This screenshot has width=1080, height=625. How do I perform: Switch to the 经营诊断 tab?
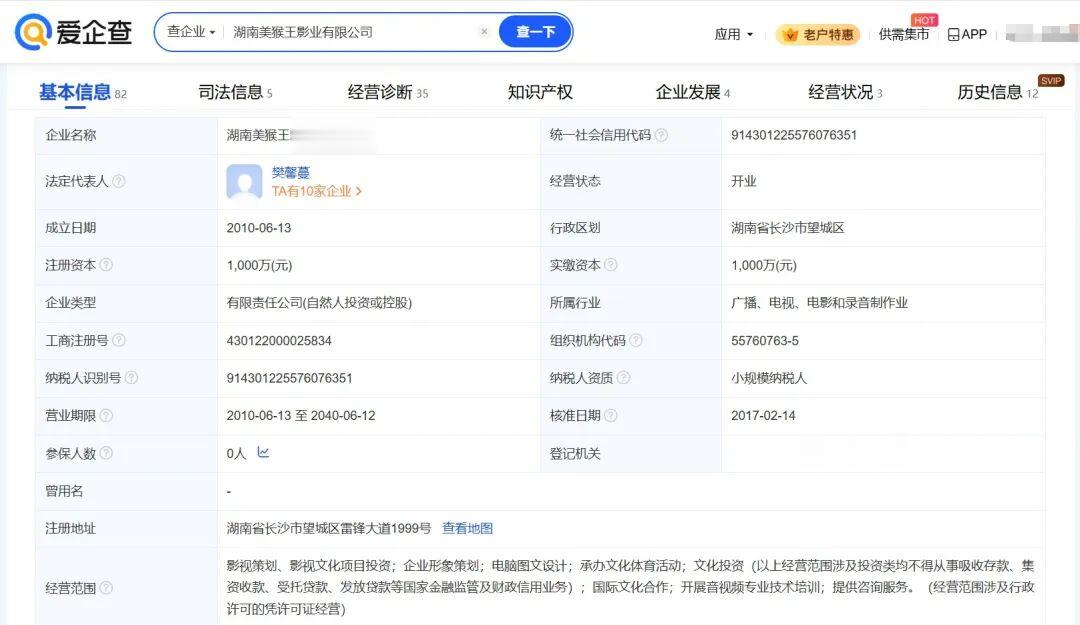pyautogui.click(x=388, y=92)
